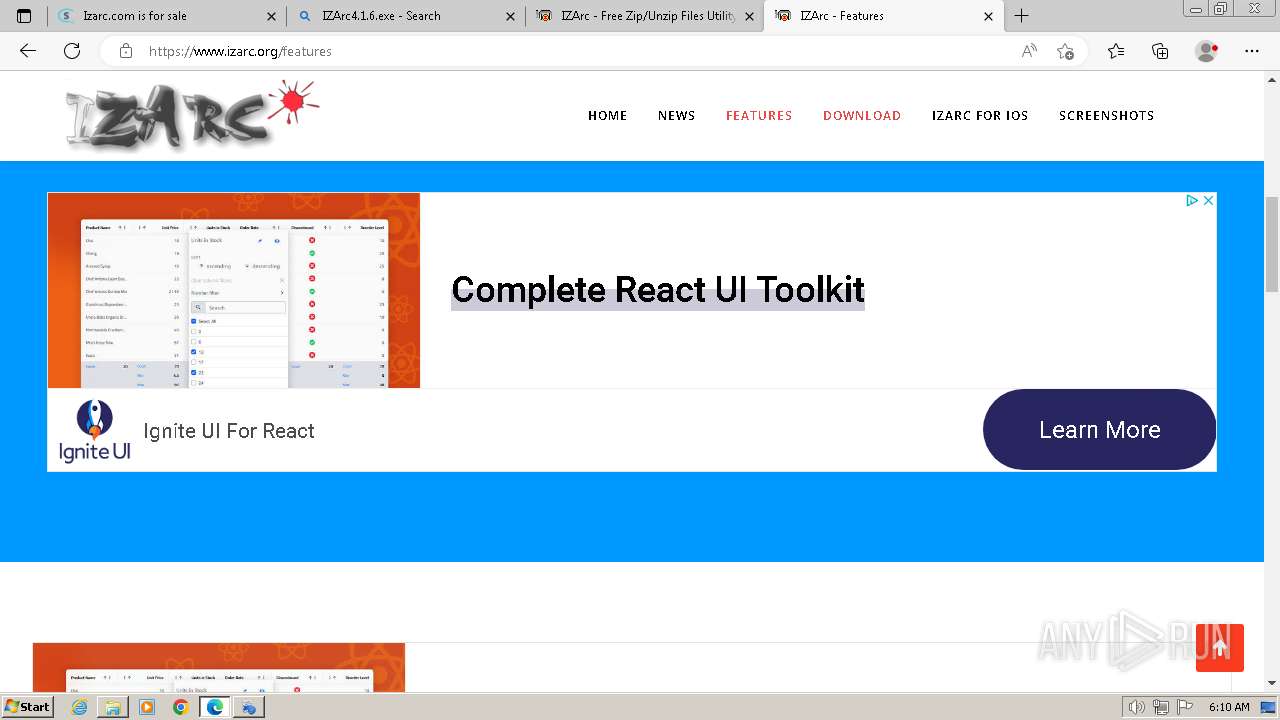Click the scrollbar down arrow
This screenshot has width=1280, height=720.
tap(1272, 683)
